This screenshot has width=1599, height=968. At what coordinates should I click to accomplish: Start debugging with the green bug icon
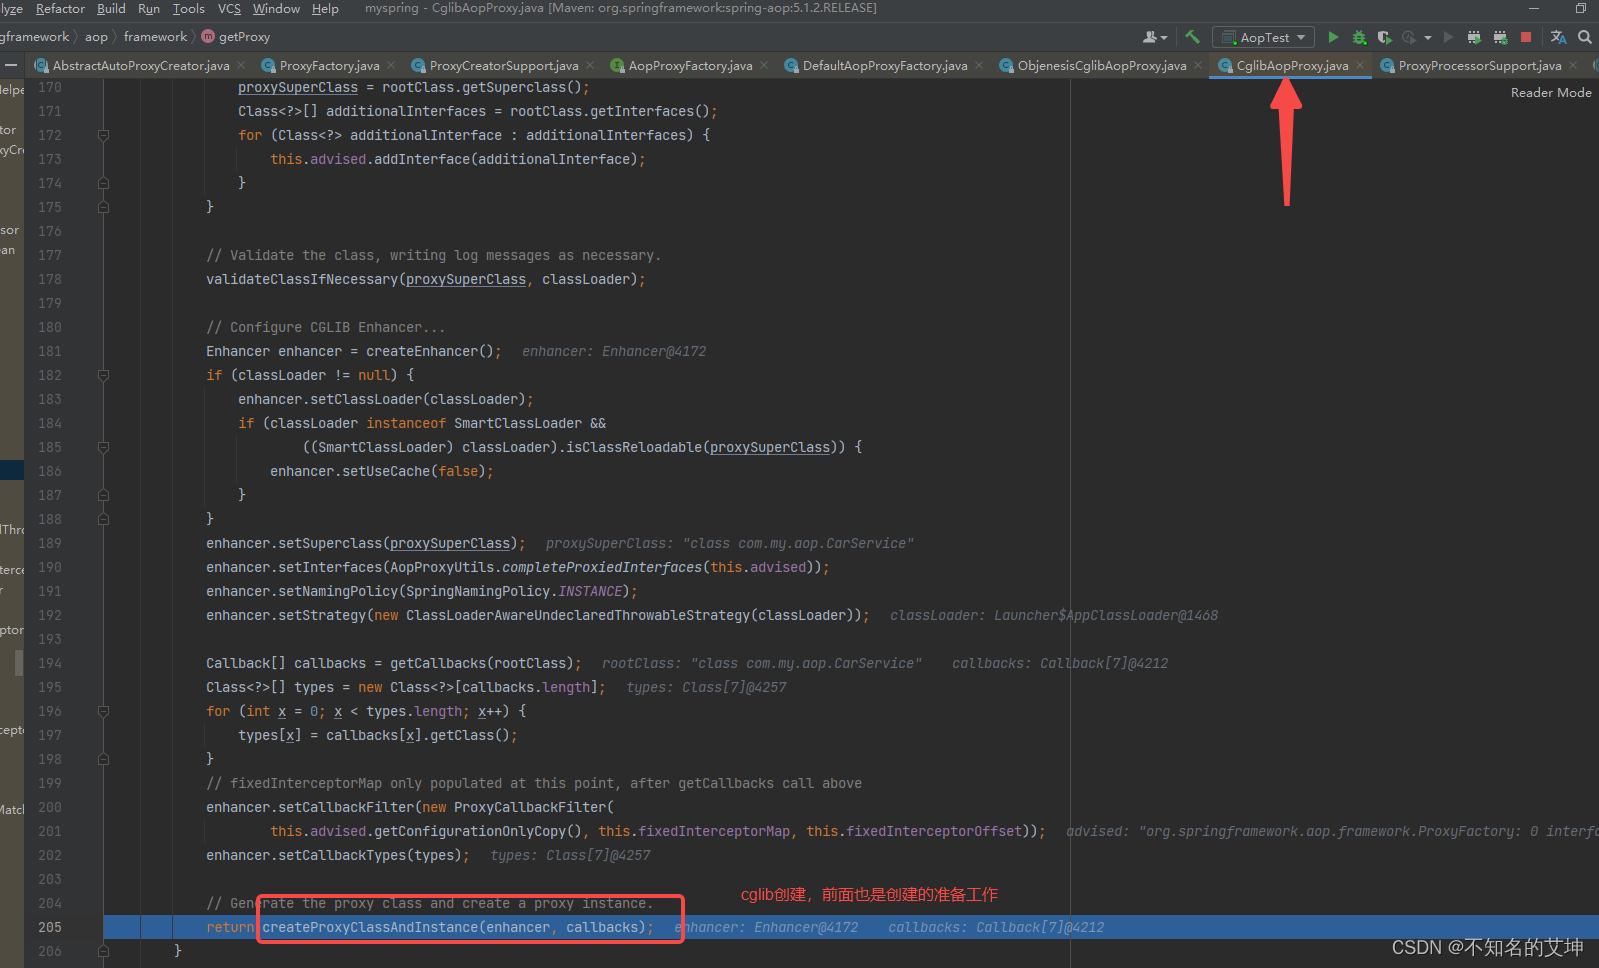point(1359,37)
